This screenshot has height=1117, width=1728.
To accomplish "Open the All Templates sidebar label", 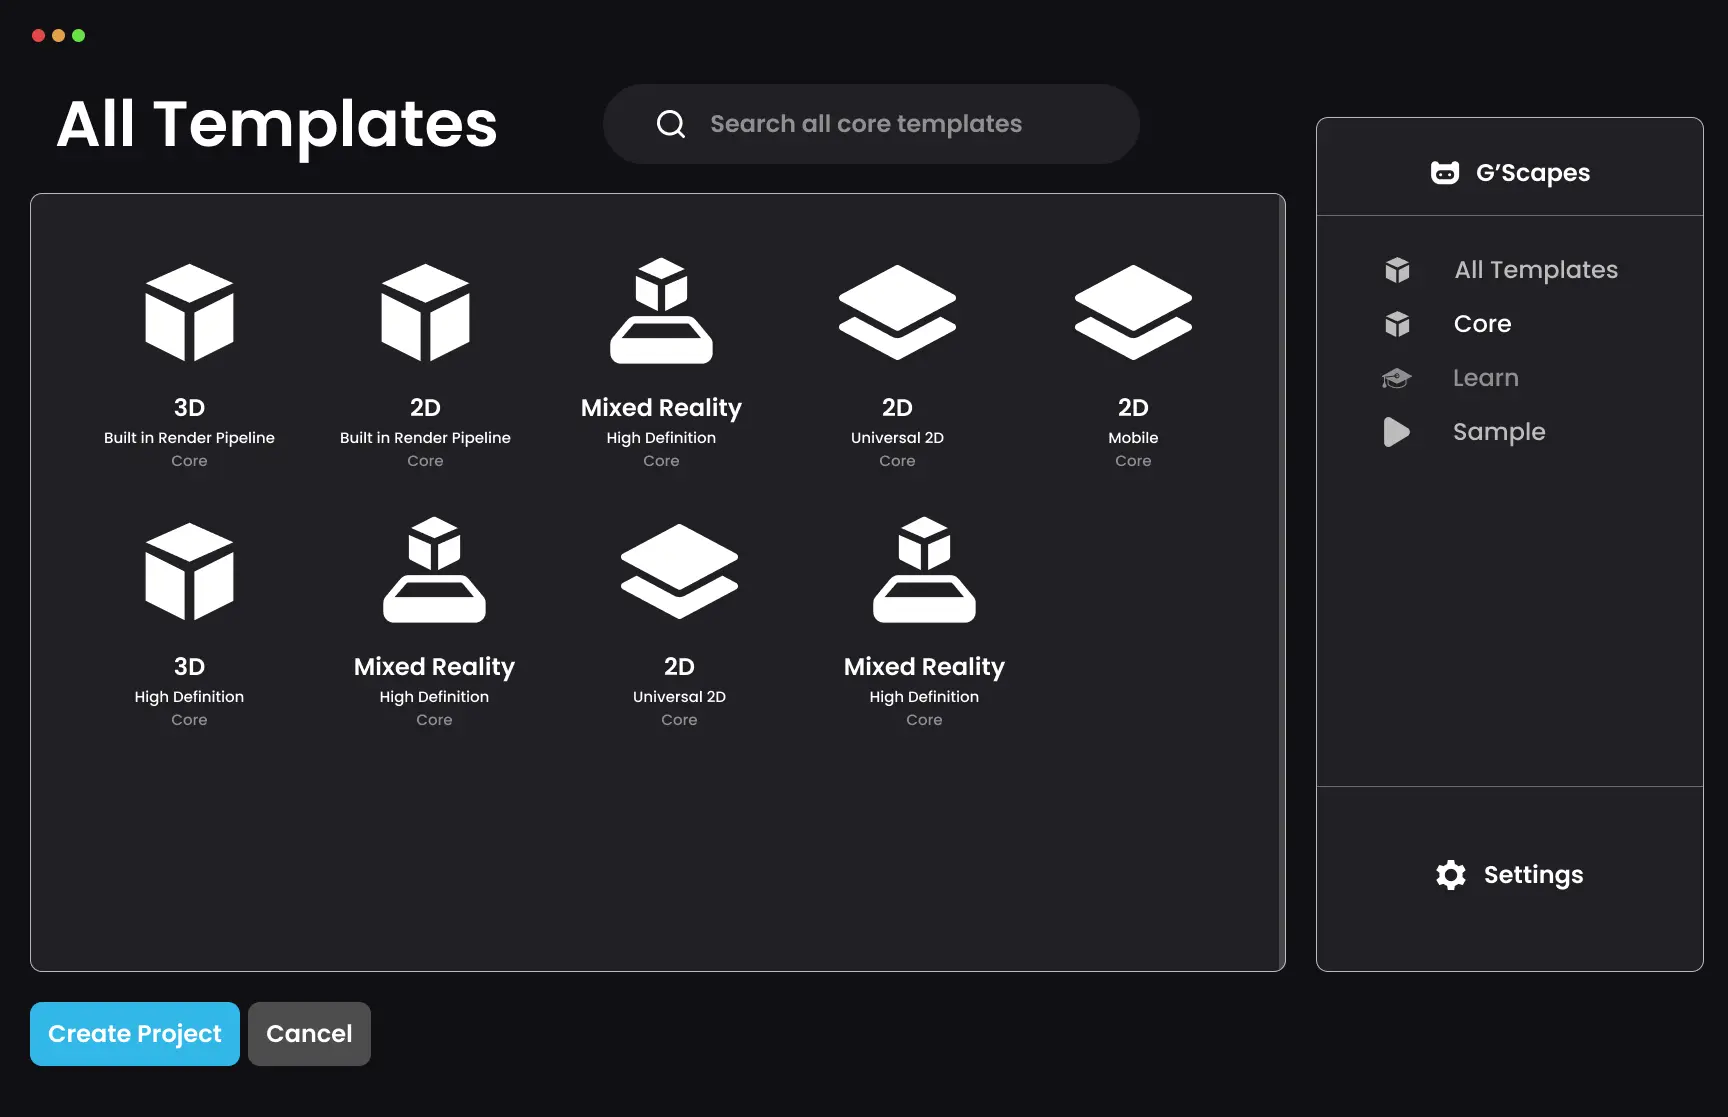I will click(1536, 270).
